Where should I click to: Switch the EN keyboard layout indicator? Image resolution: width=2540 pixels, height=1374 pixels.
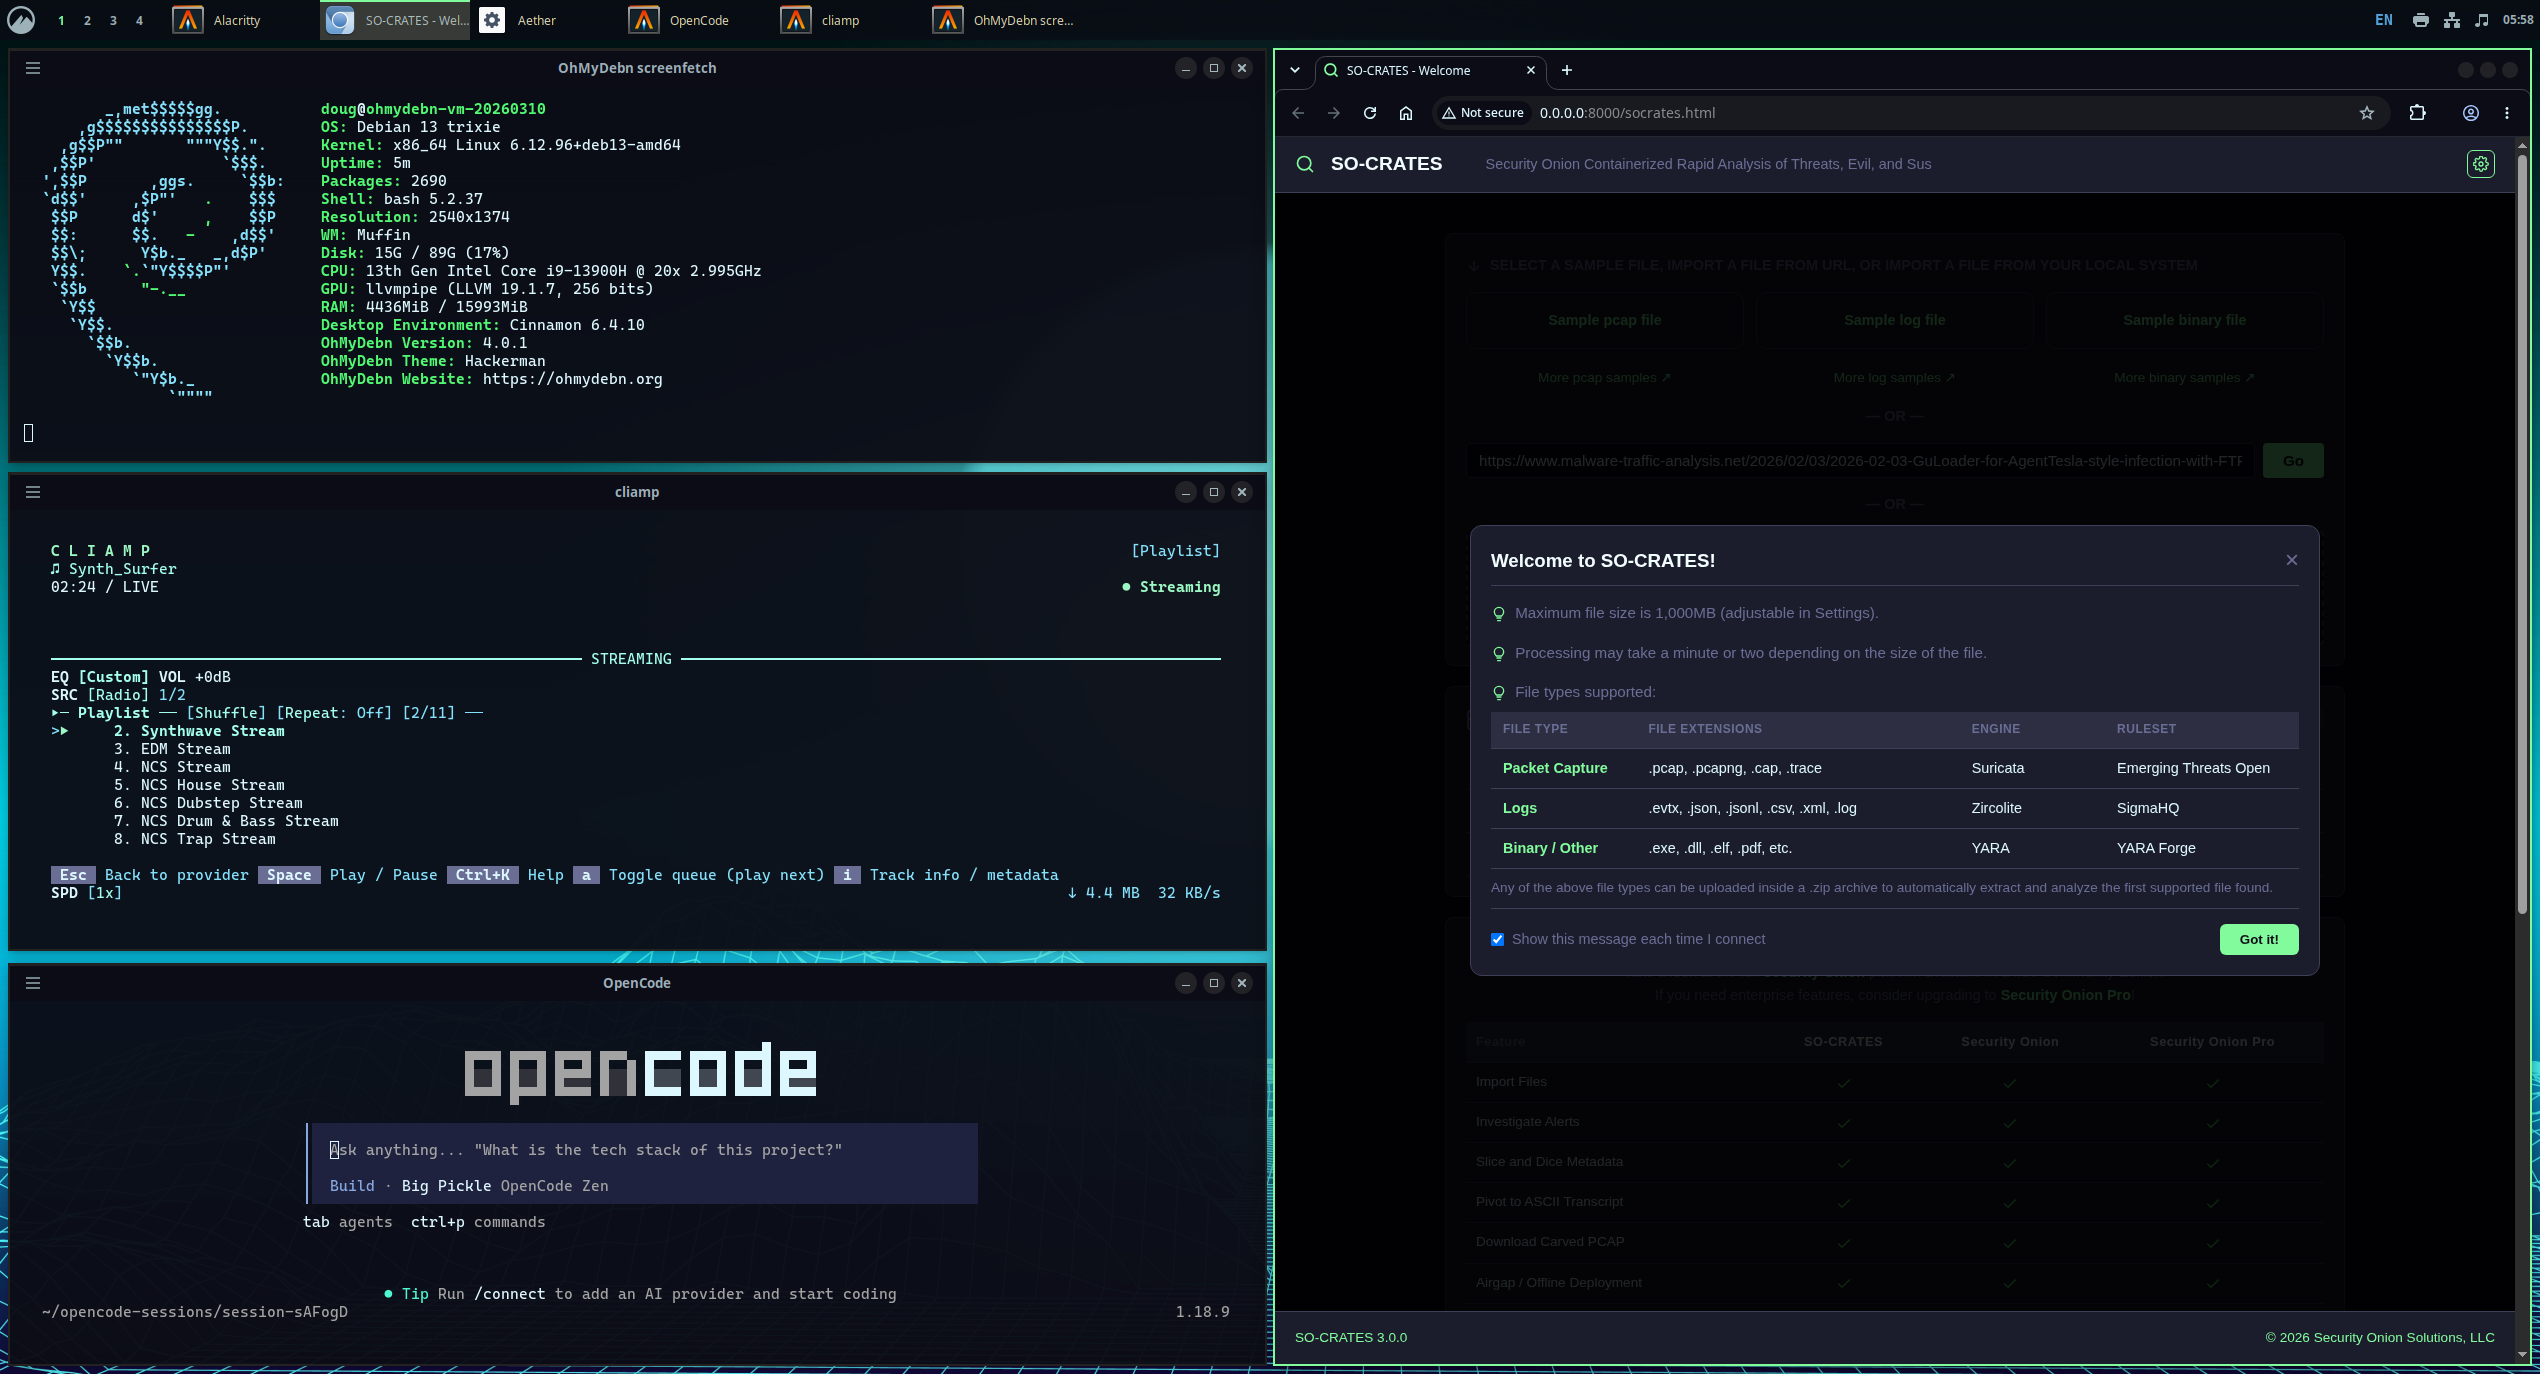tap(2384, 20)
